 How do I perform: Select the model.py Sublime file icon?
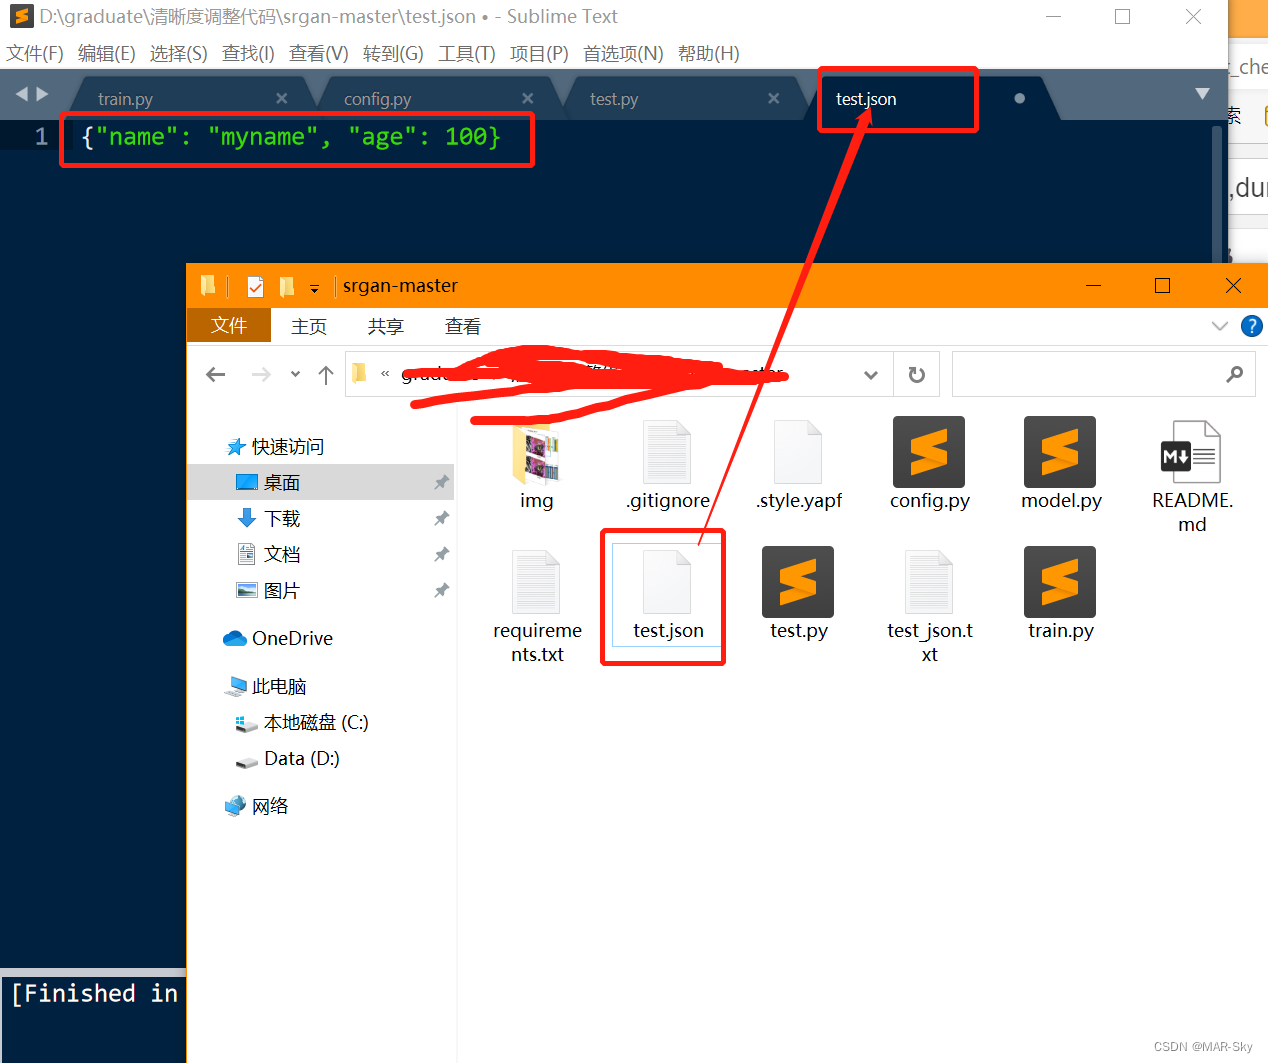[1060, 452]
